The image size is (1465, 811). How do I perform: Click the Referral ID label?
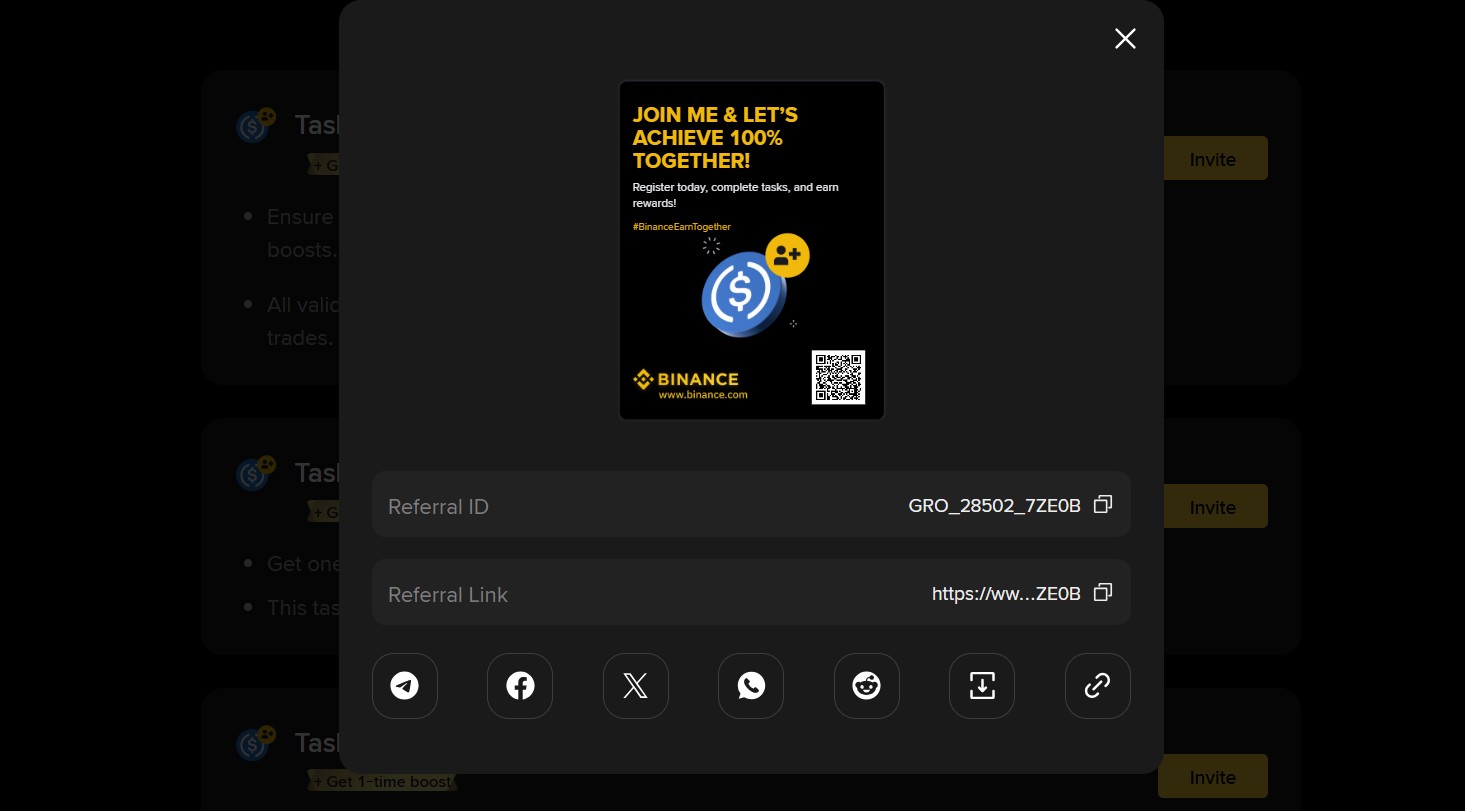pyautogui.click(x=438, y=507)
